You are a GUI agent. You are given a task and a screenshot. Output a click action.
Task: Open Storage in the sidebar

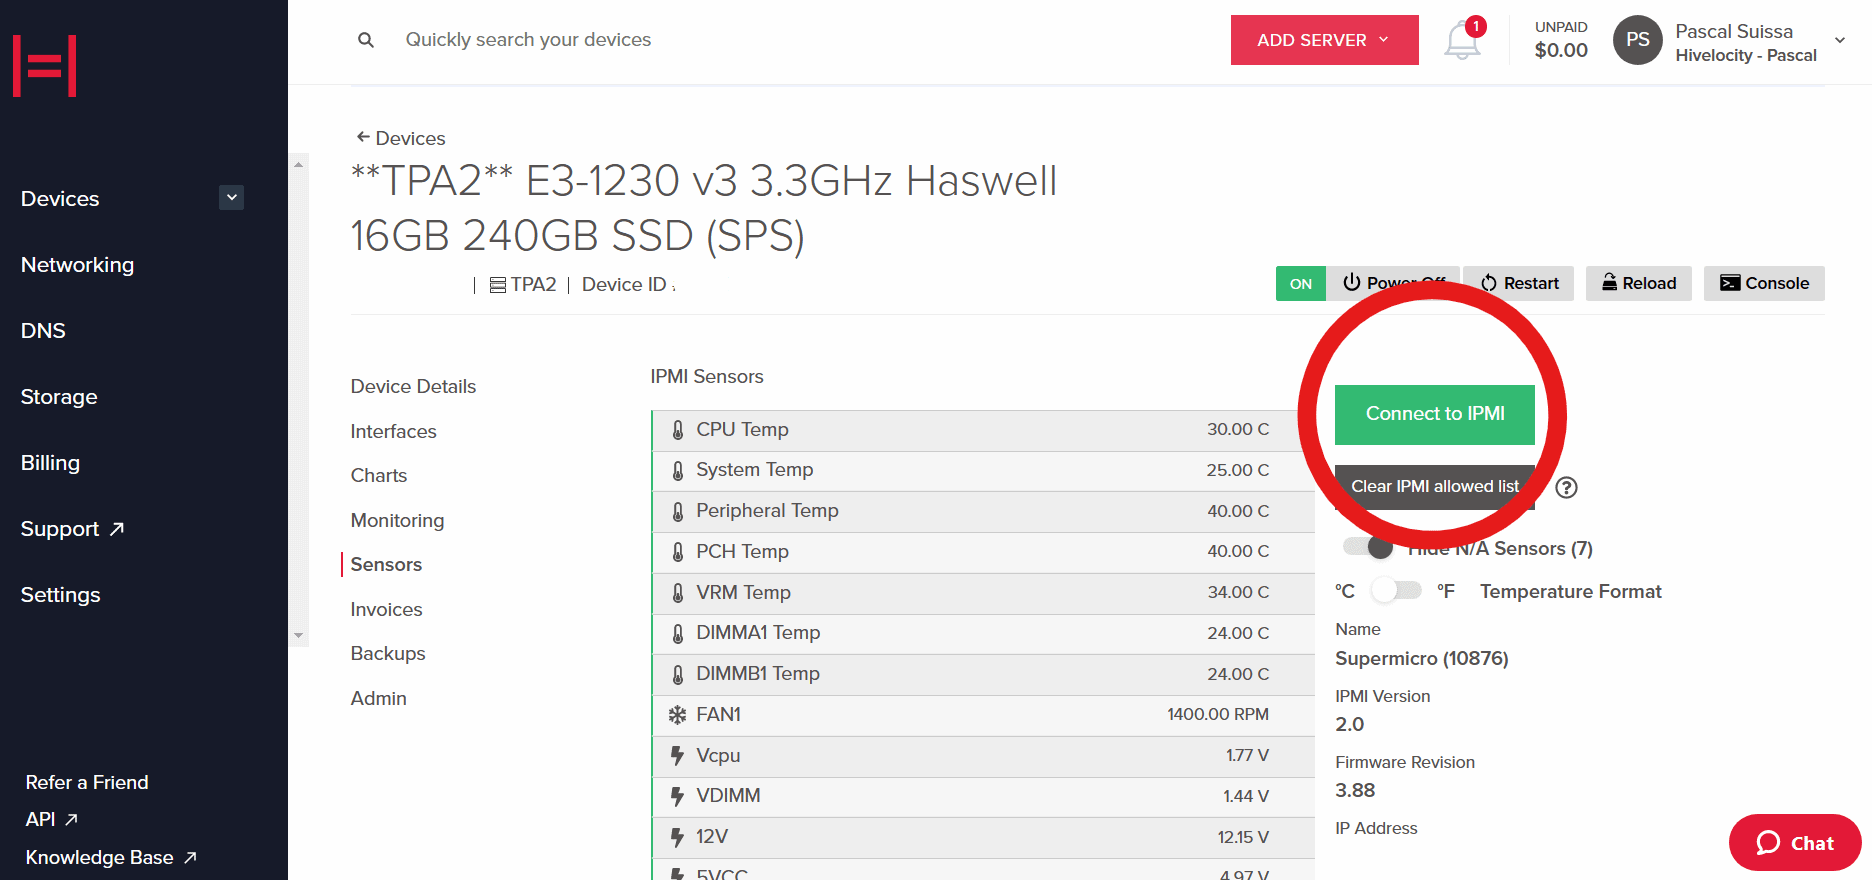click(x=59, y=397)
